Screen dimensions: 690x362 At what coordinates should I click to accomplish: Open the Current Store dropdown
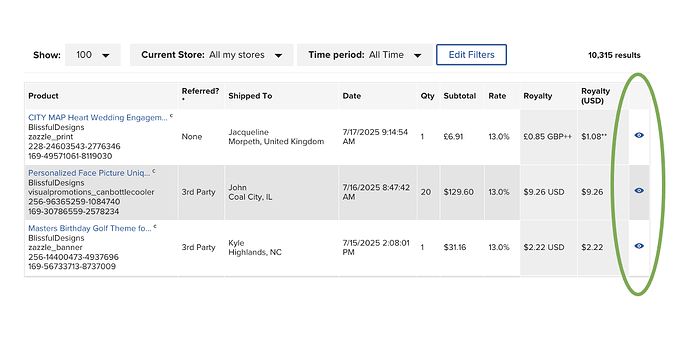212,55
